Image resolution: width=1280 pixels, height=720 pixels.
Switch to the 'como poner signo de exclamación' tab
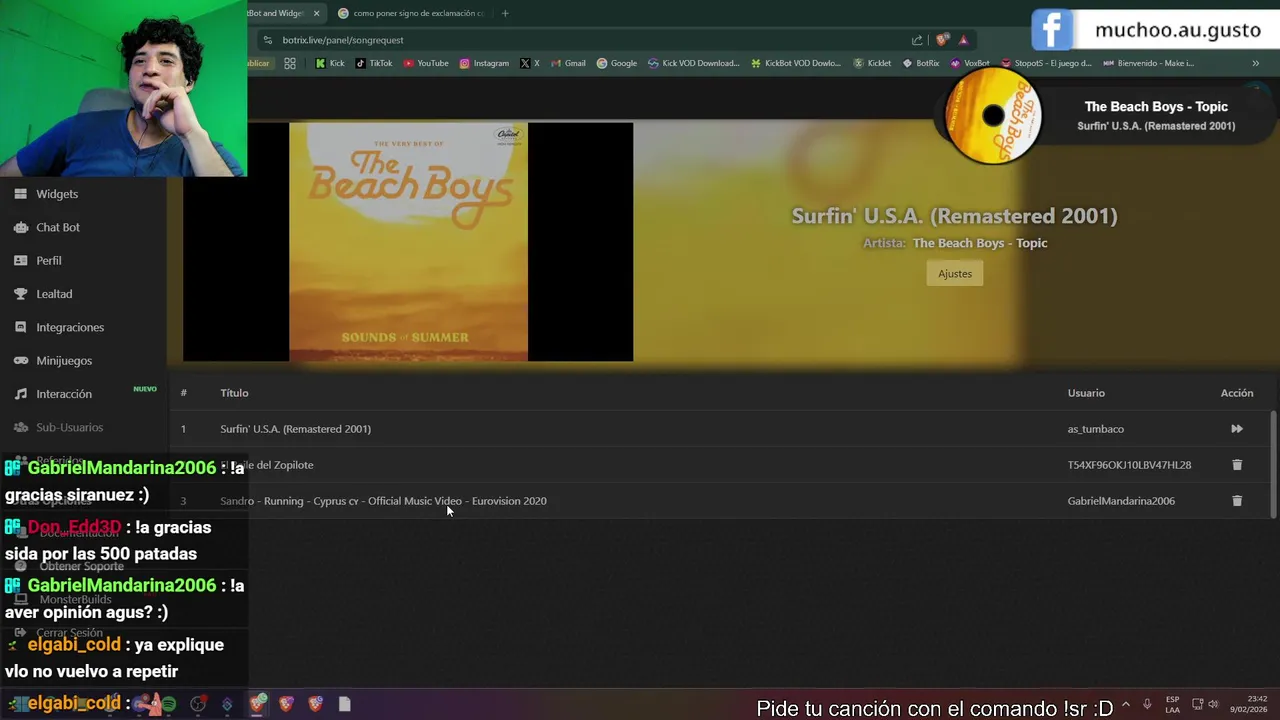410,13
